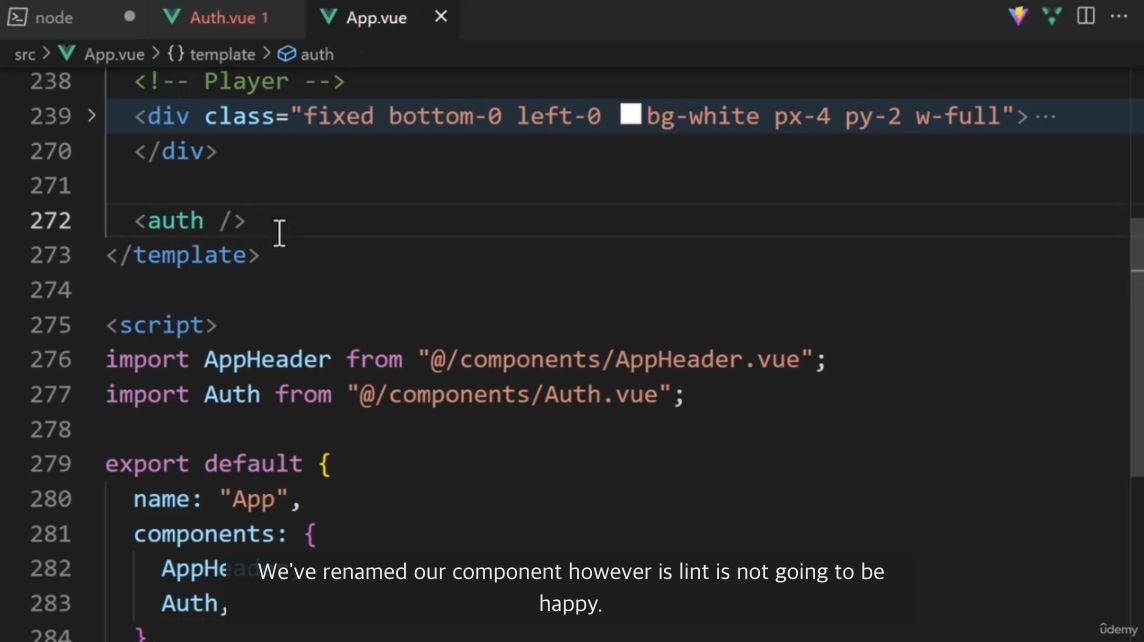Select src in the breadcrumb

[25, 54]
